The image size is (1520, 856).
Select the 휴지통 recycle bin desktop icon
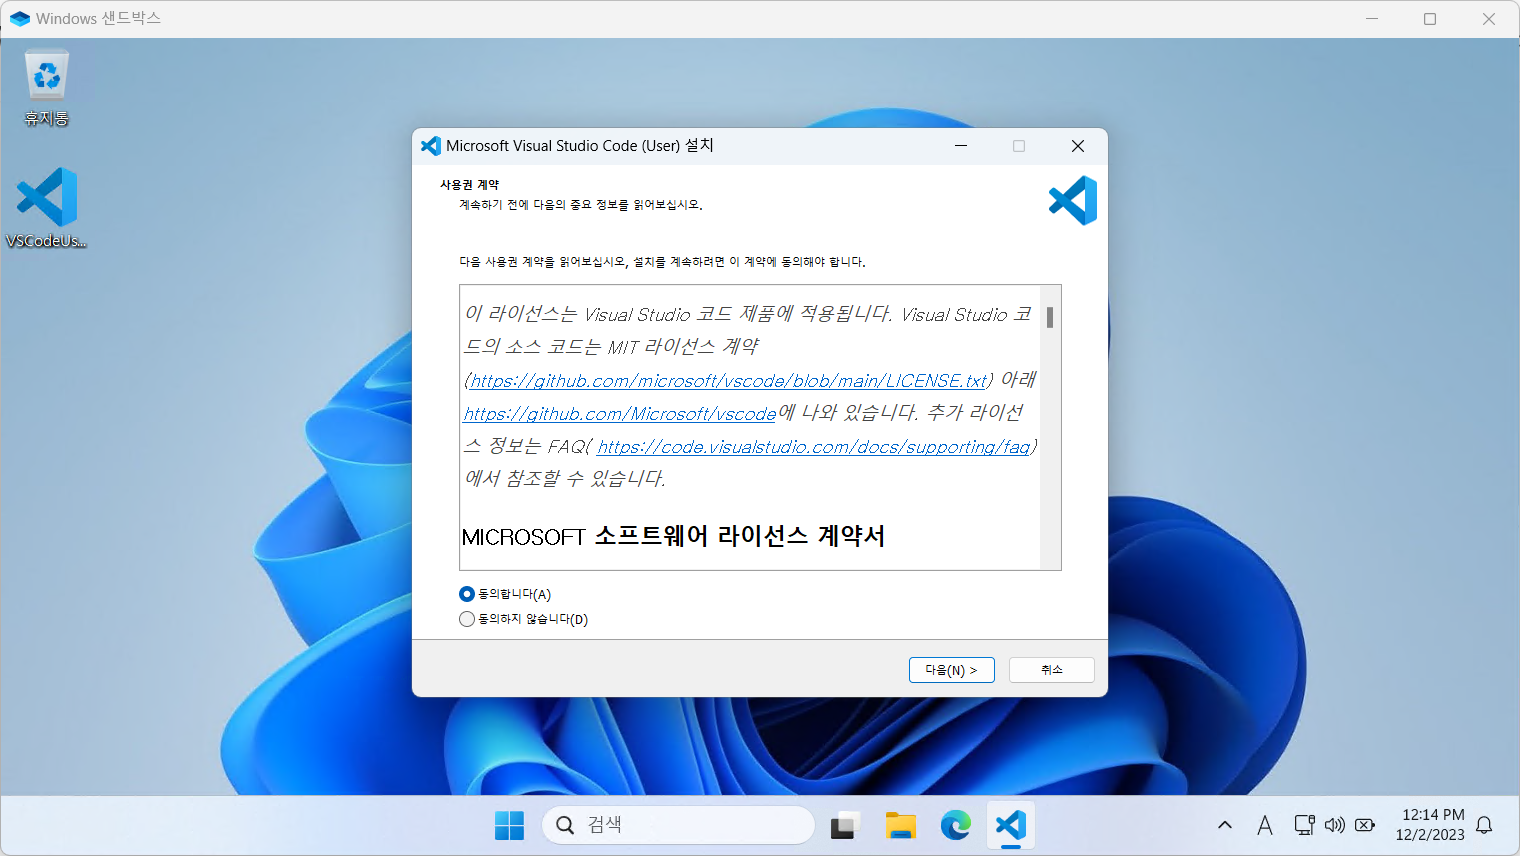coord(47,88)
